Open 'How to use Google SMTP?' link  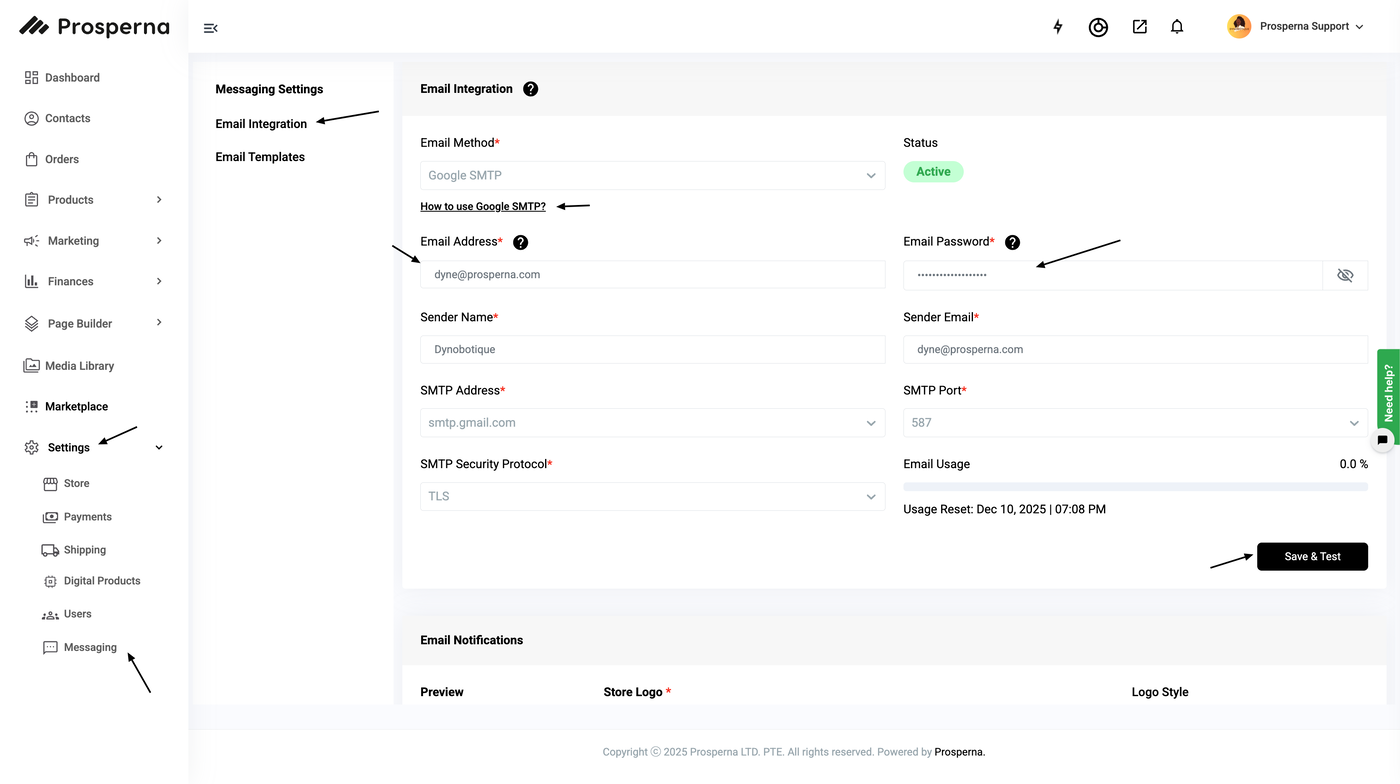coord(483,206)
